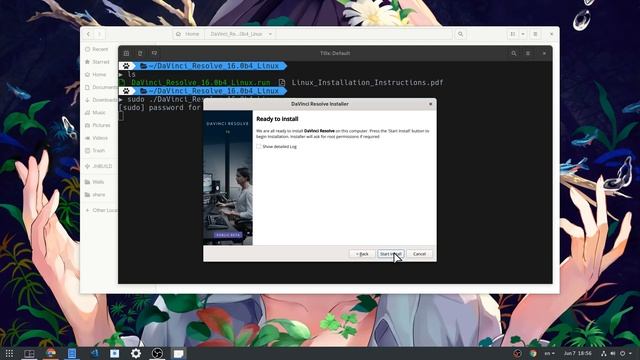Open the clock showing Jun 7 18:56

tap(578, 353)
